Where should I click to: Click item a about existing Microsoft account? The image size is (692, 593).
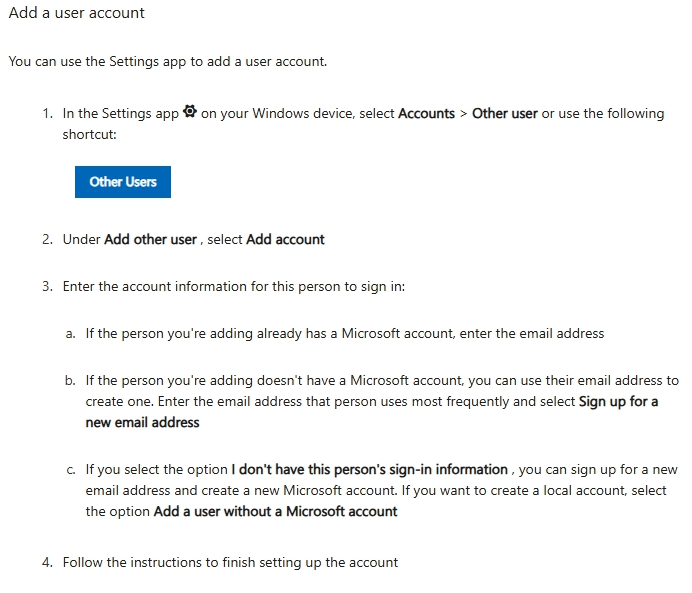tap(345, 333)
